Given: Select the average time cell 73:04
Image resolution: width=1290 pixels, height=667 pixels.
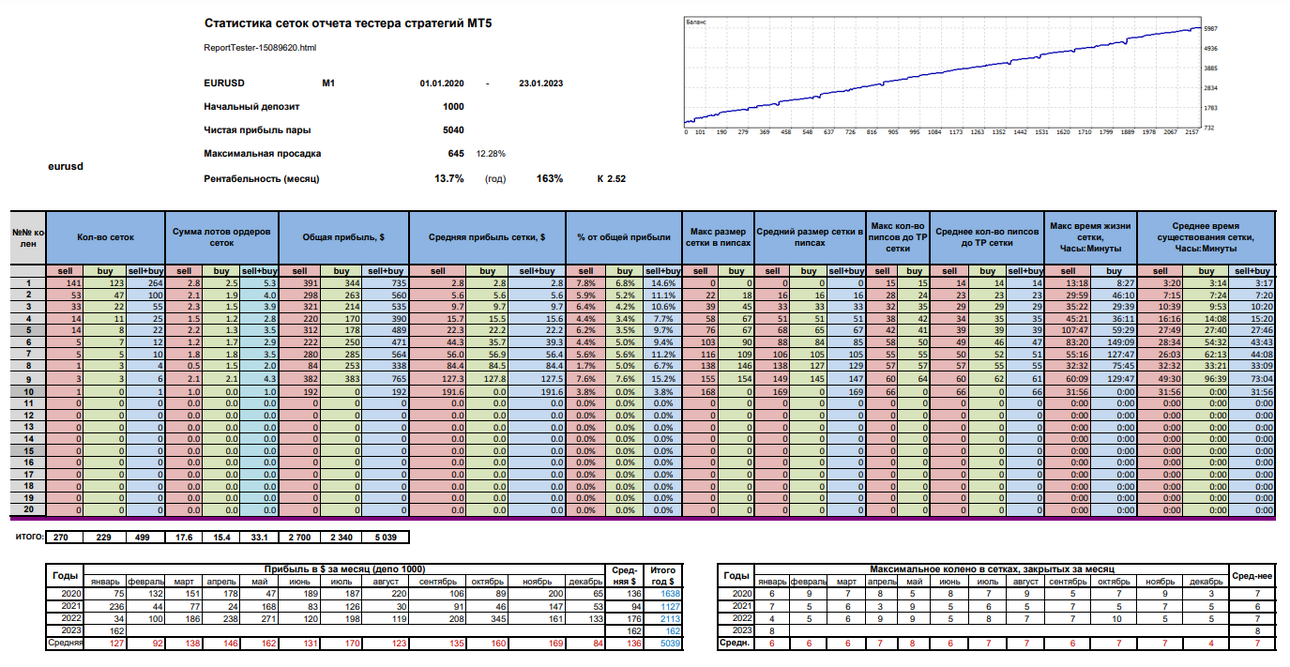Looking at the screenshot, I should (x=1253, y=379).
